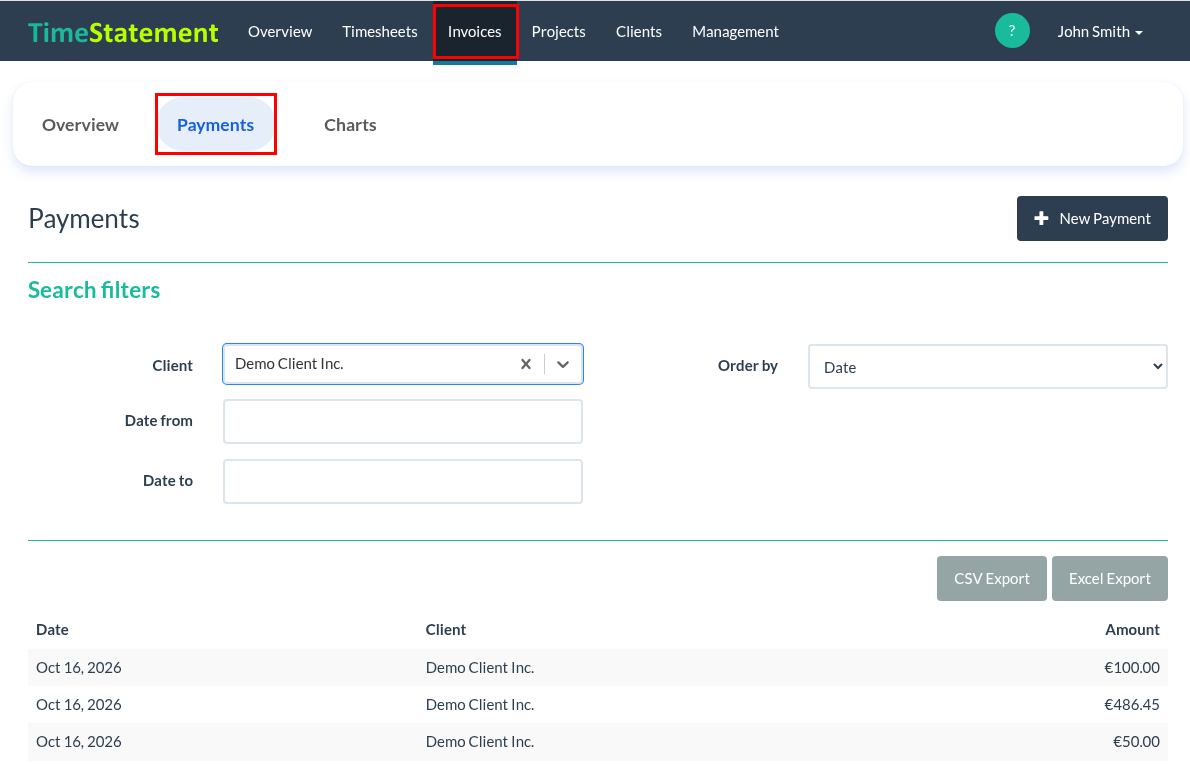Viewport: 1190px width, 764px height.
Task: Click the Client column header
Action: [x=445, y=630]
